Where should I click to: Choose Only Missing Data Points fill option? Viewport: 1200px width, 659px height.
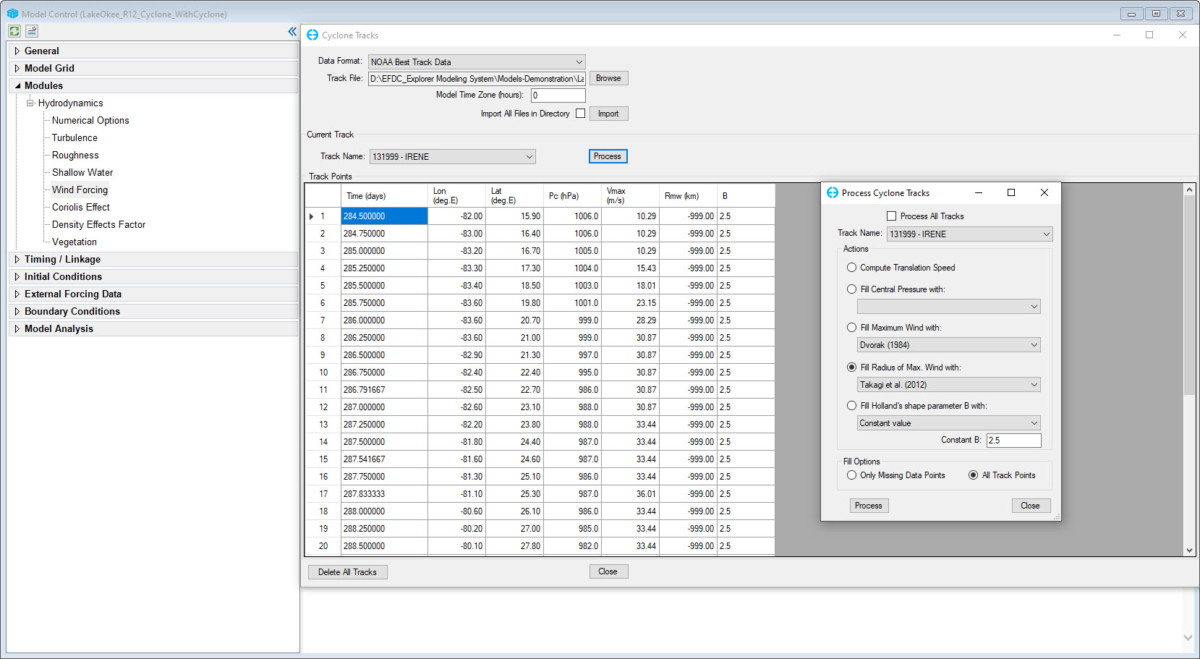[x=852, y=475]
